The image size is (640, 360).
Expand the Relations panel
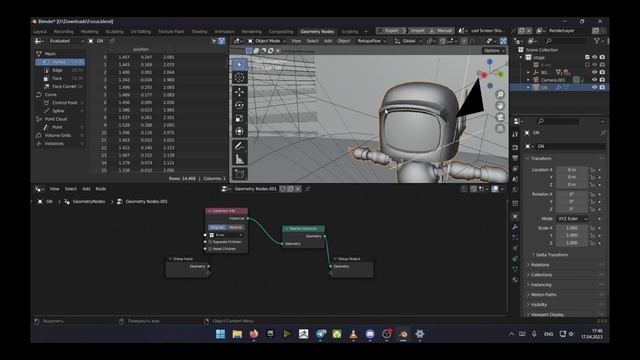point(565,265)
